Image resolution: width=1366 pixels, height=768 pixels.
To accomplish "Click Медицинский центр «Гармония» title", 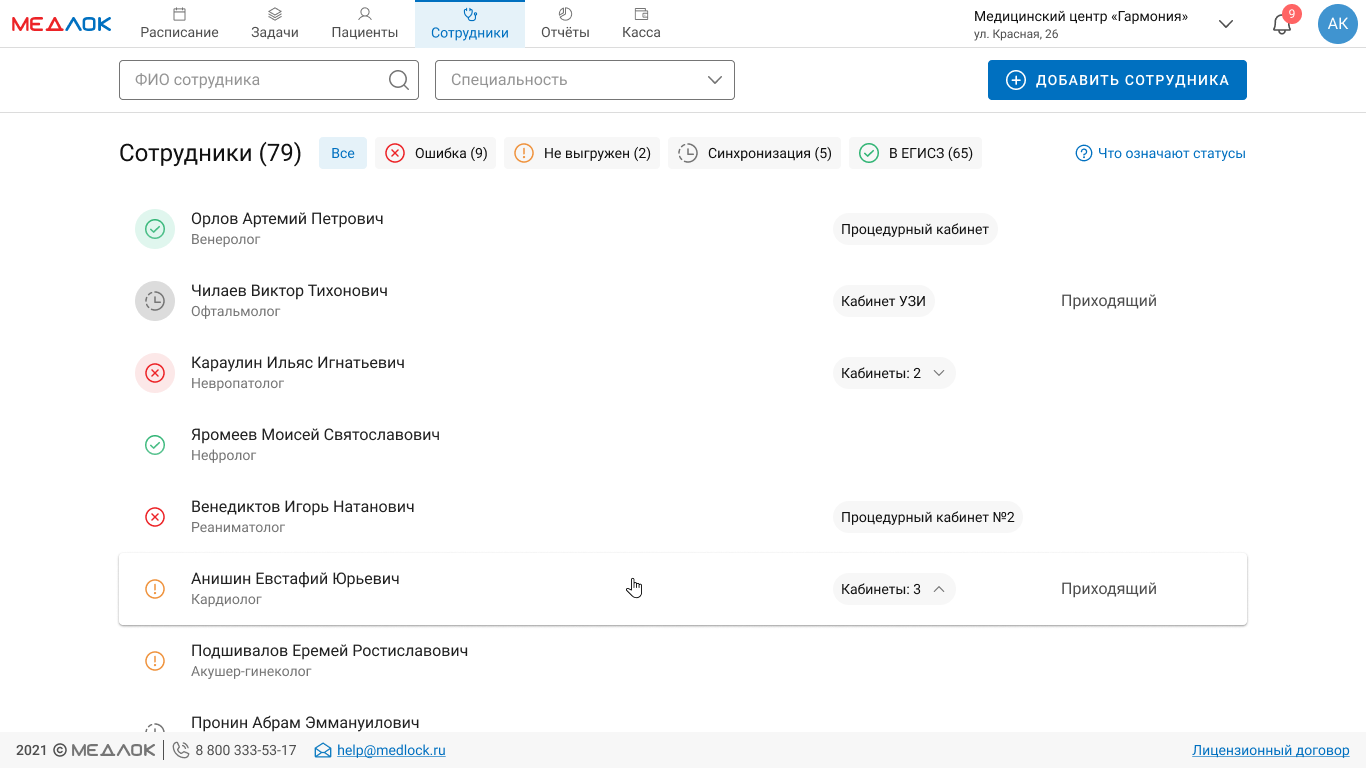I will [x=1081, y=16].
